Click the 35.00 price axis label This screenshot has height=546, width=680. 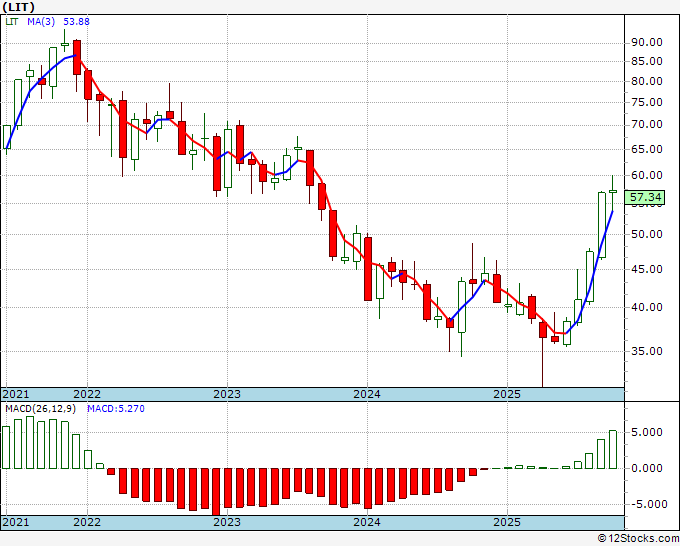(x=647, y=351)
